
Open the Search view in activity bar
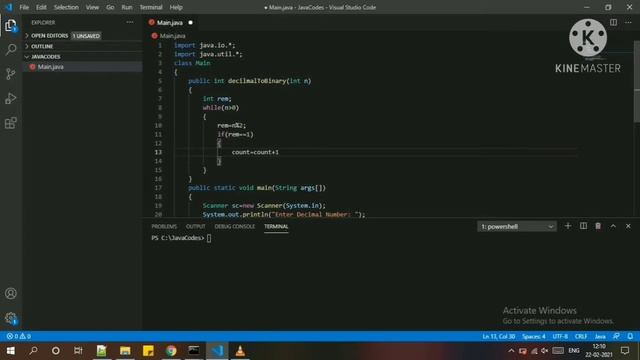click(11, 50)
